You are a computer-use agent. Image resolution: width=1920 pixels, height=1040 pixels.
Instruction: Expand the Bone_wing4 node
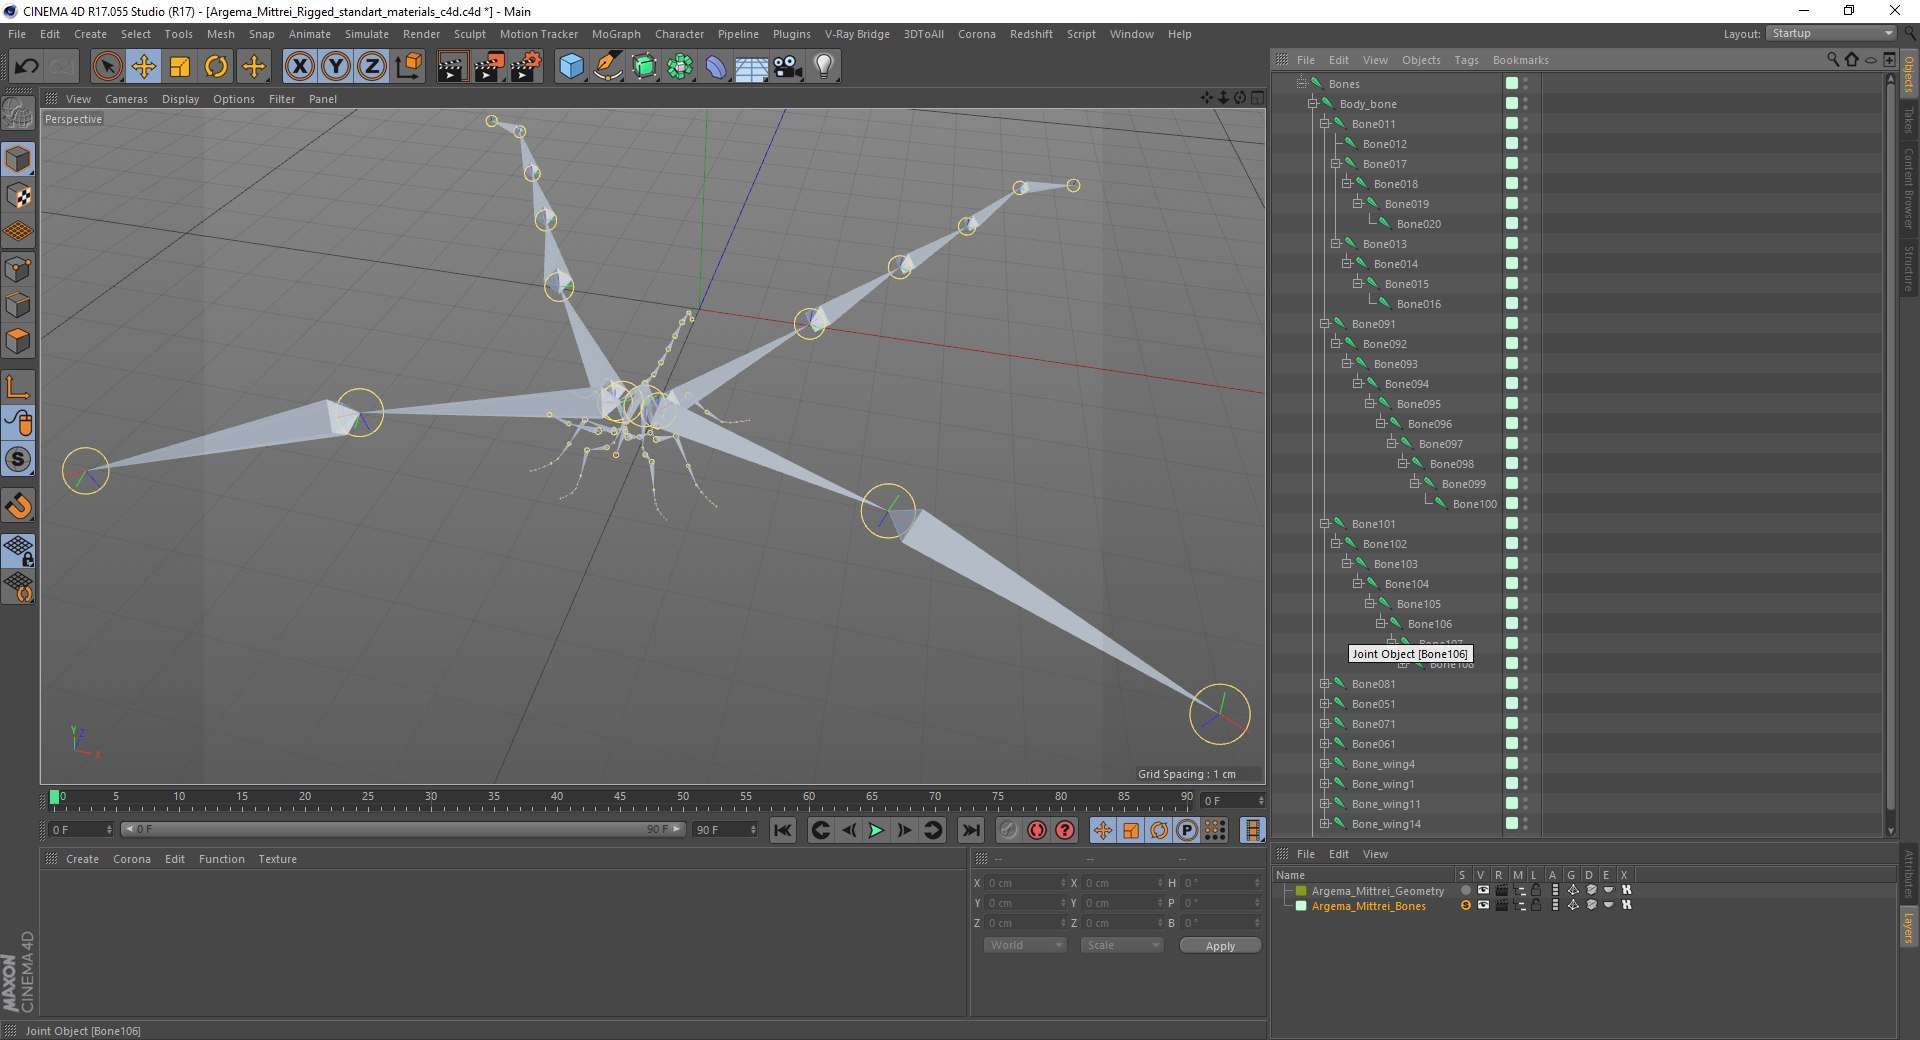(x=1324, y=764)
